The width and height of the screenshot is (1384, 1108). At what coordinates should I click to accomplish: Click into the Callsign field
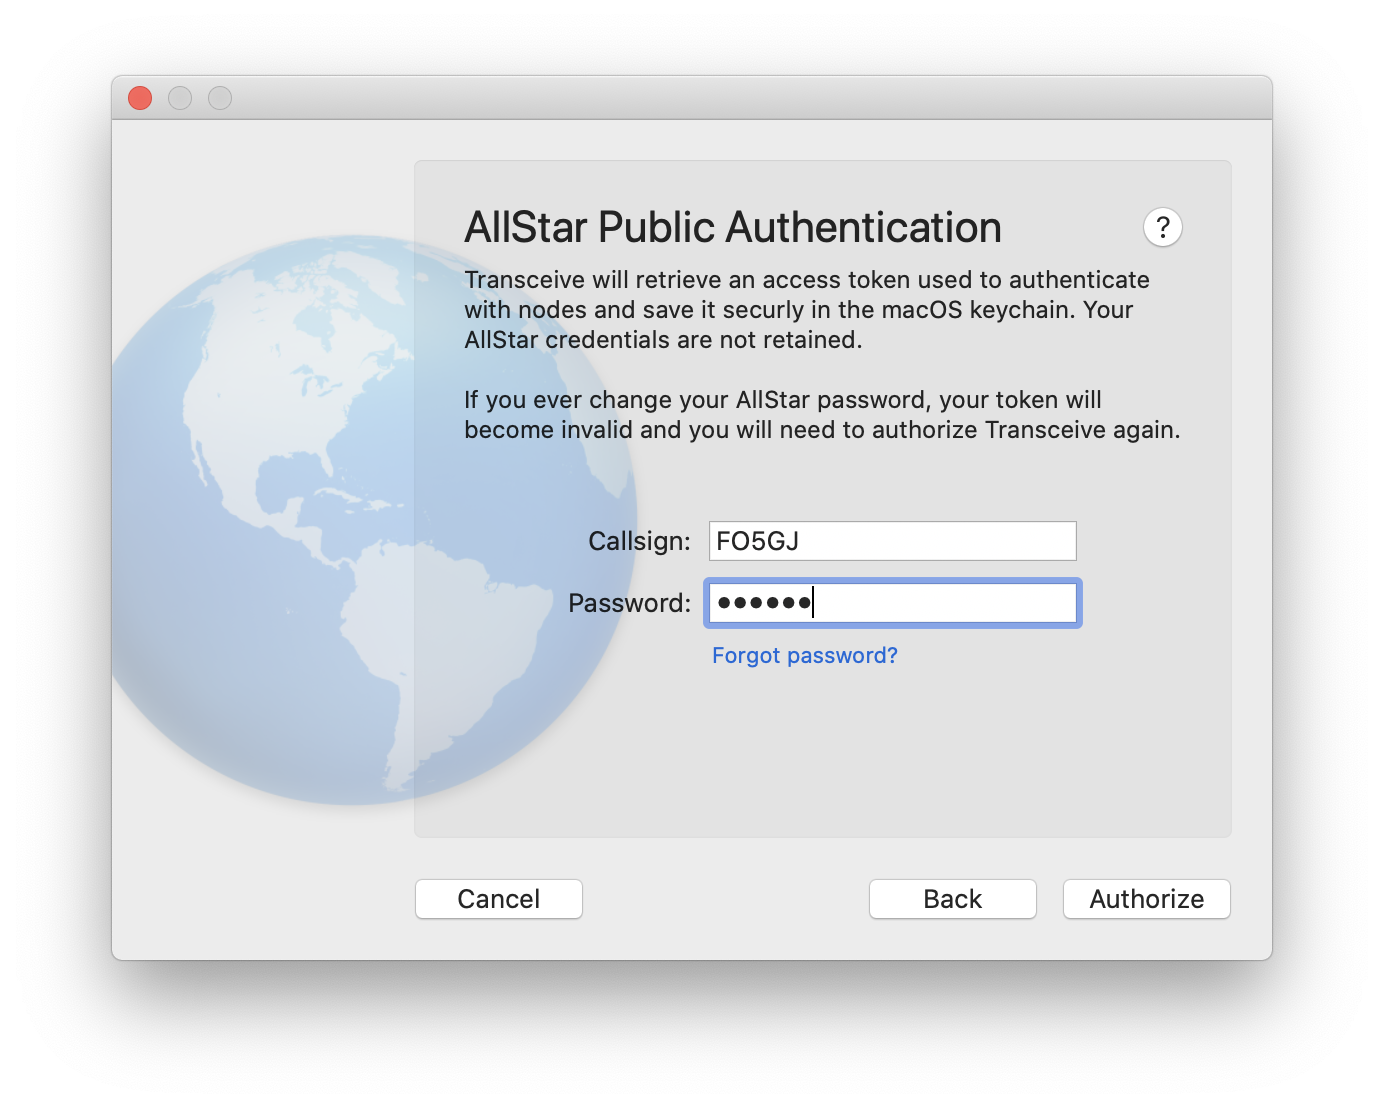point(892,541)
